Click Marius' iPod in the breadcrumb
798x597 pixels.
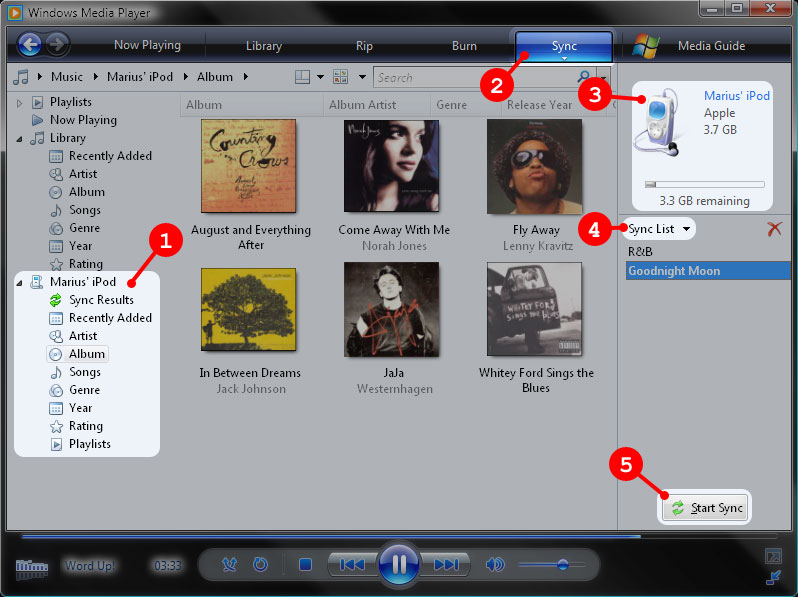pyautogui.click(x=140, y=77)
